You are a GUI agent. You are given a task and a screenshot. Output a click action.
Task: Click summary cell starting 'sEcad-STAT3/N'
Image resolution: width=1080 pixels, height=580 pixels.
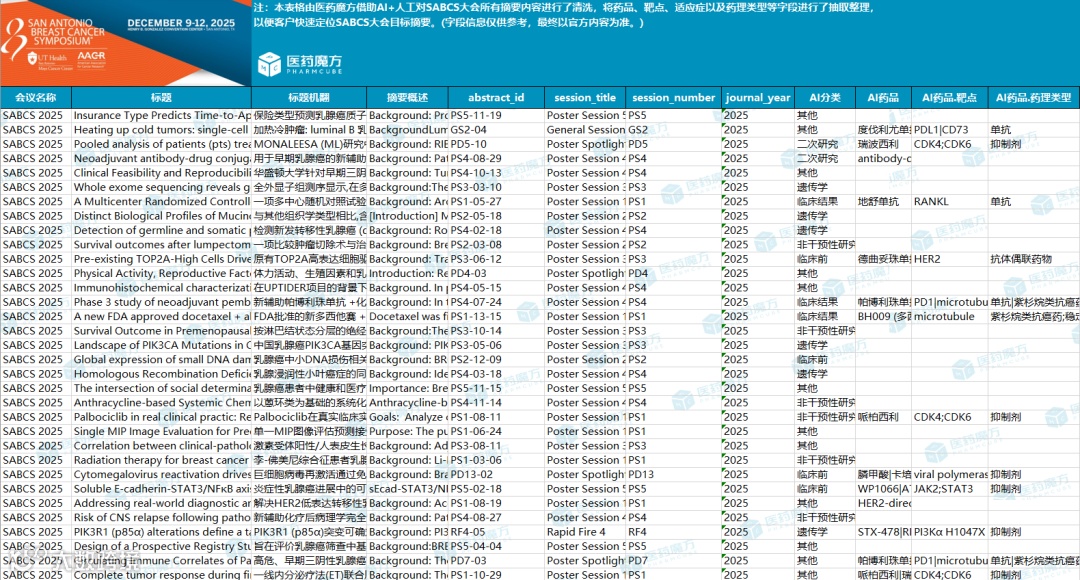coord(408,489)
